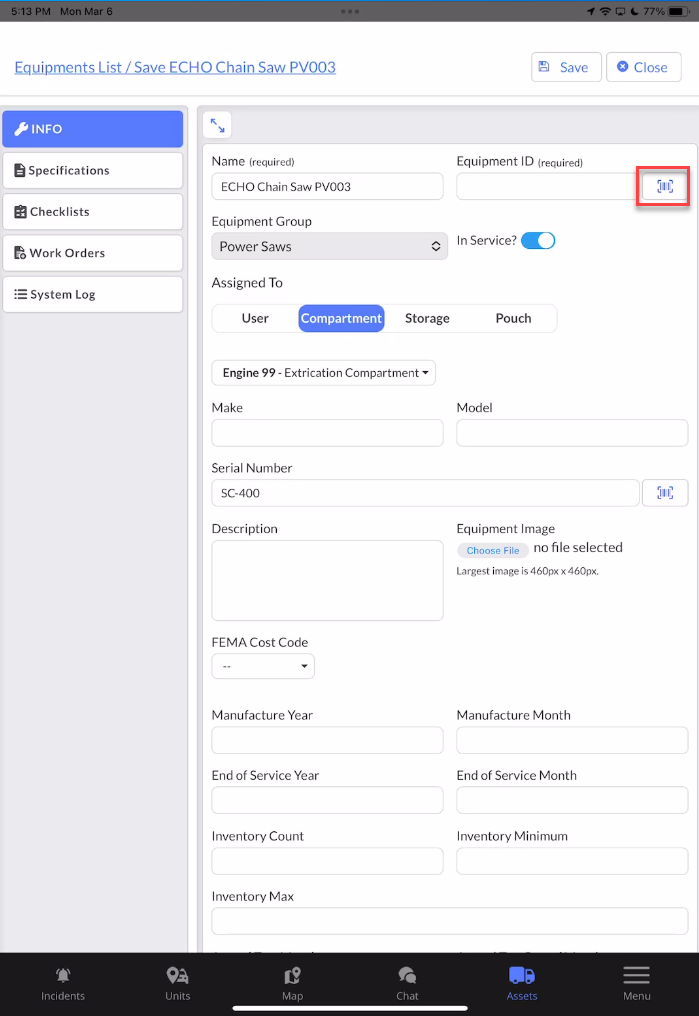Screen dimensions: 699x1016
Task: Select Pouch as Assigned To option
Action: [x=513, y=319]
